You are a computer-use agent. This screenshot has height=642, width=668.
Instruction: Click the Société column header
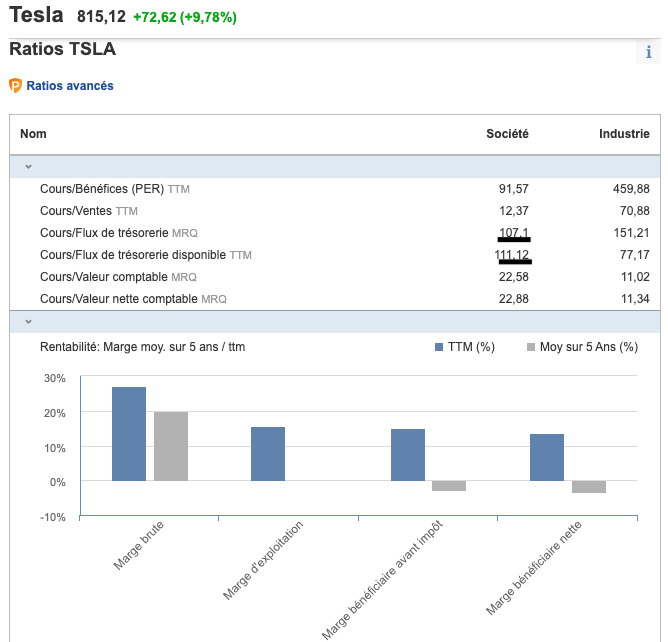[x=507, y=134]
